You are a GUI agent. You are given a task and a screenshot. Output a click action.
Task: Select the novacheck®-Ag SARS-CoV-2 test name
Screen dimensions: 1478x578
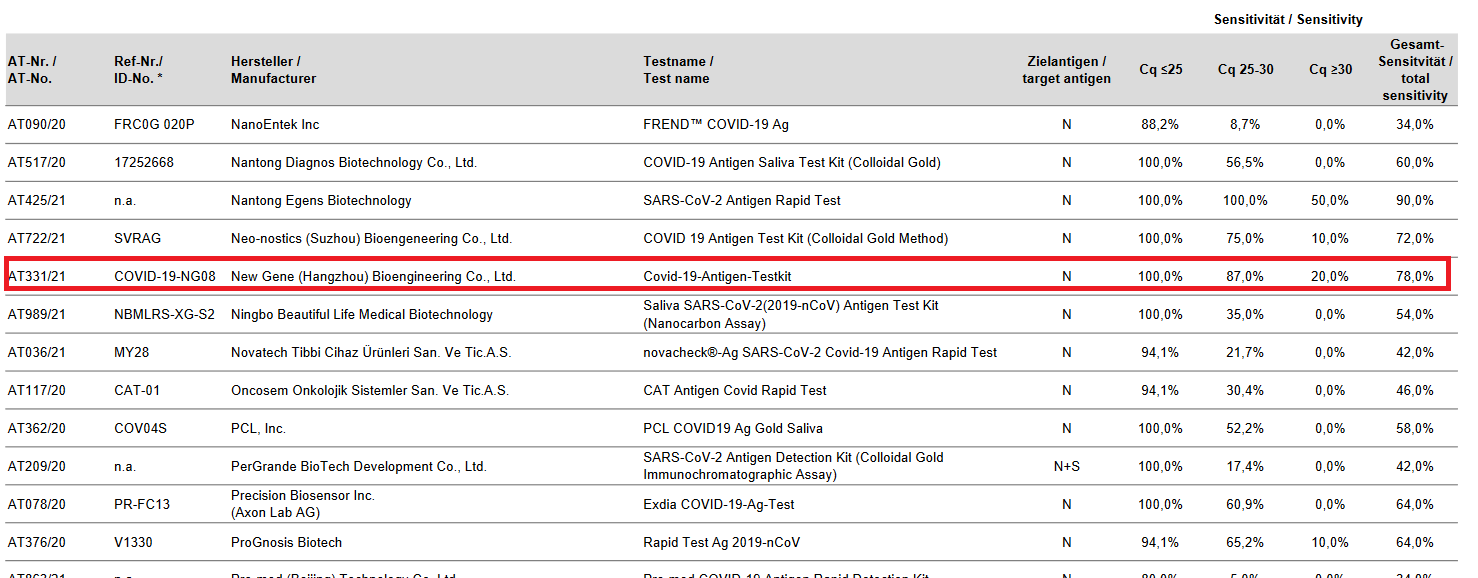(820, 353)
